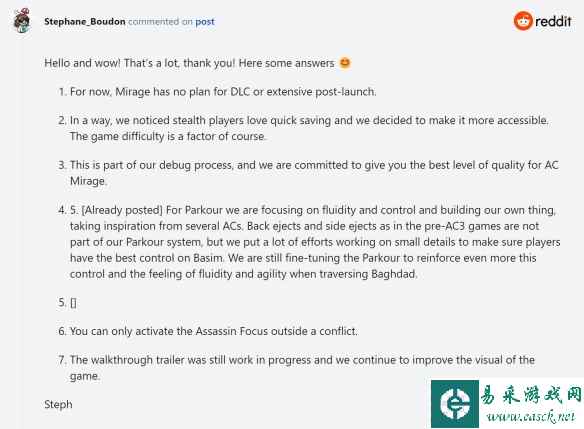Click the '[Already posted]' text
The height and width of the screenshot is (429, 584).
(122, 210)
